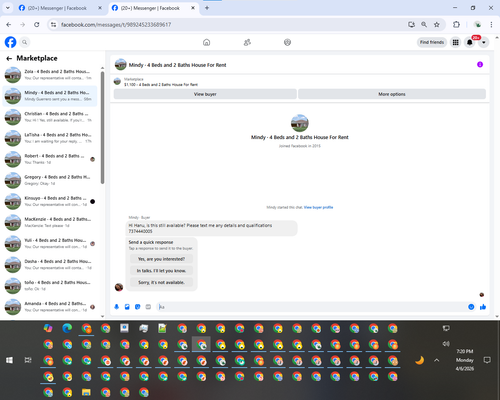
Task: Attach a photo with the image icon
Action: pyautogui.click(x=127, y=307)
